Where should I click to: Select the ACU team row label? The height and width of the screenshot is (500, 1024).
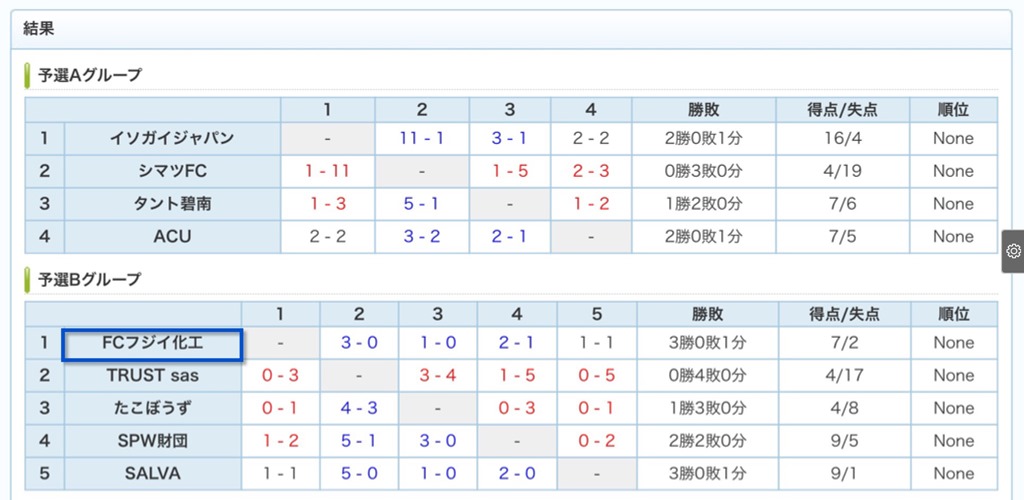tap(172, 236)
